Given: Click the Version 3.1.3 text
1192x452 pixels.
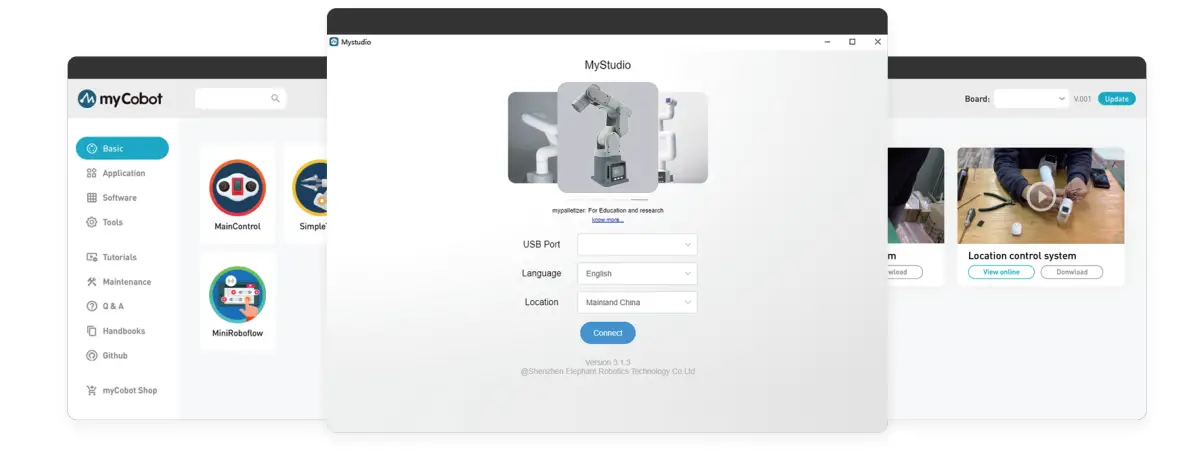Looking at the screenshot, I should click(607, 362).
